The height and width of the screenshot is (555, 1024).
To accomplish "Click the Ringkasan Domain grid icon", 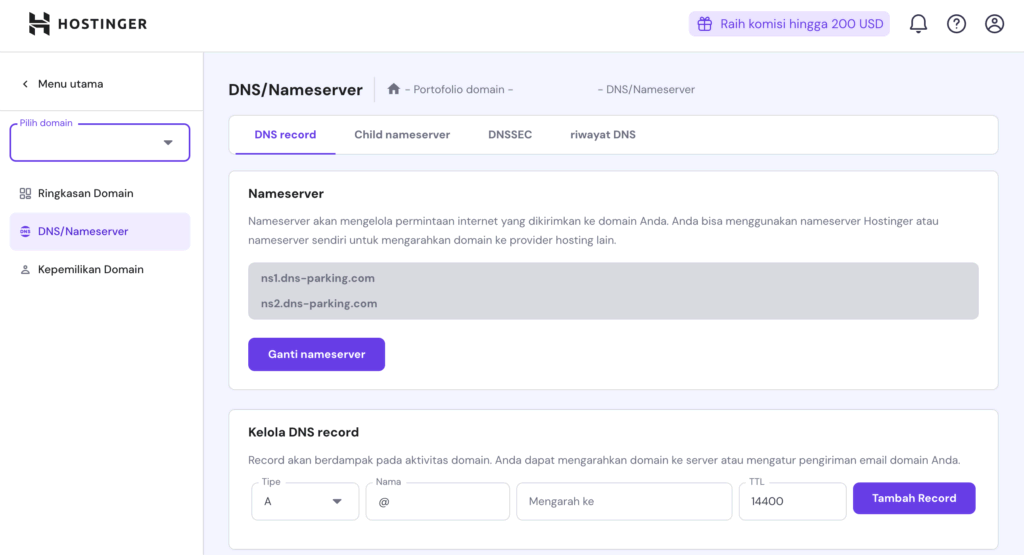I will click(25, 193).
